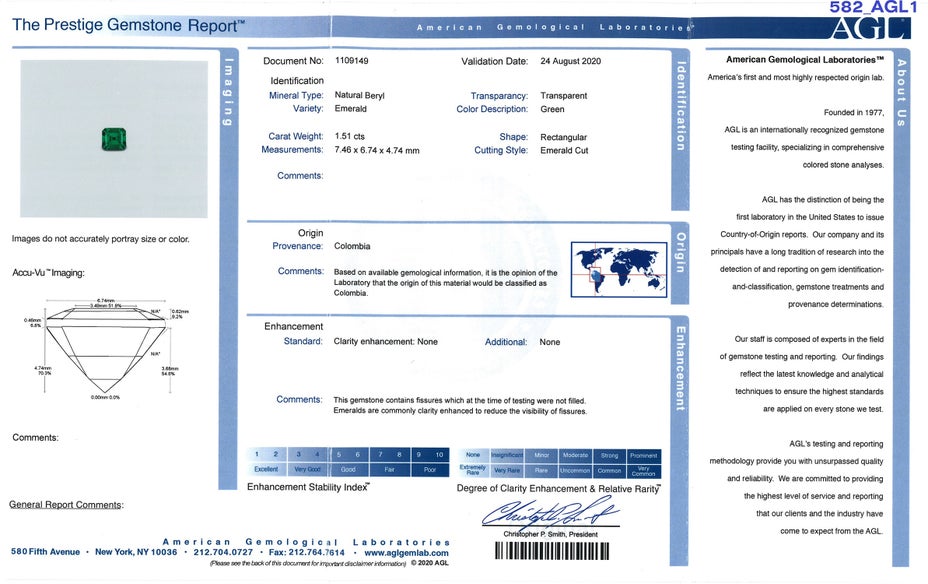Select 'Prominent' in clarity enhancement scale

point(643,455)
